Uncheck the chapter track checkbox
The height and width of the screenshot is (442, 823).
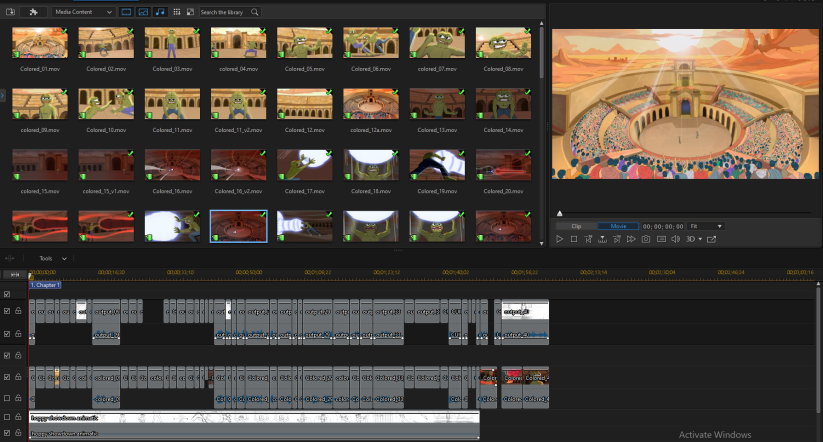tap(7, 294)
